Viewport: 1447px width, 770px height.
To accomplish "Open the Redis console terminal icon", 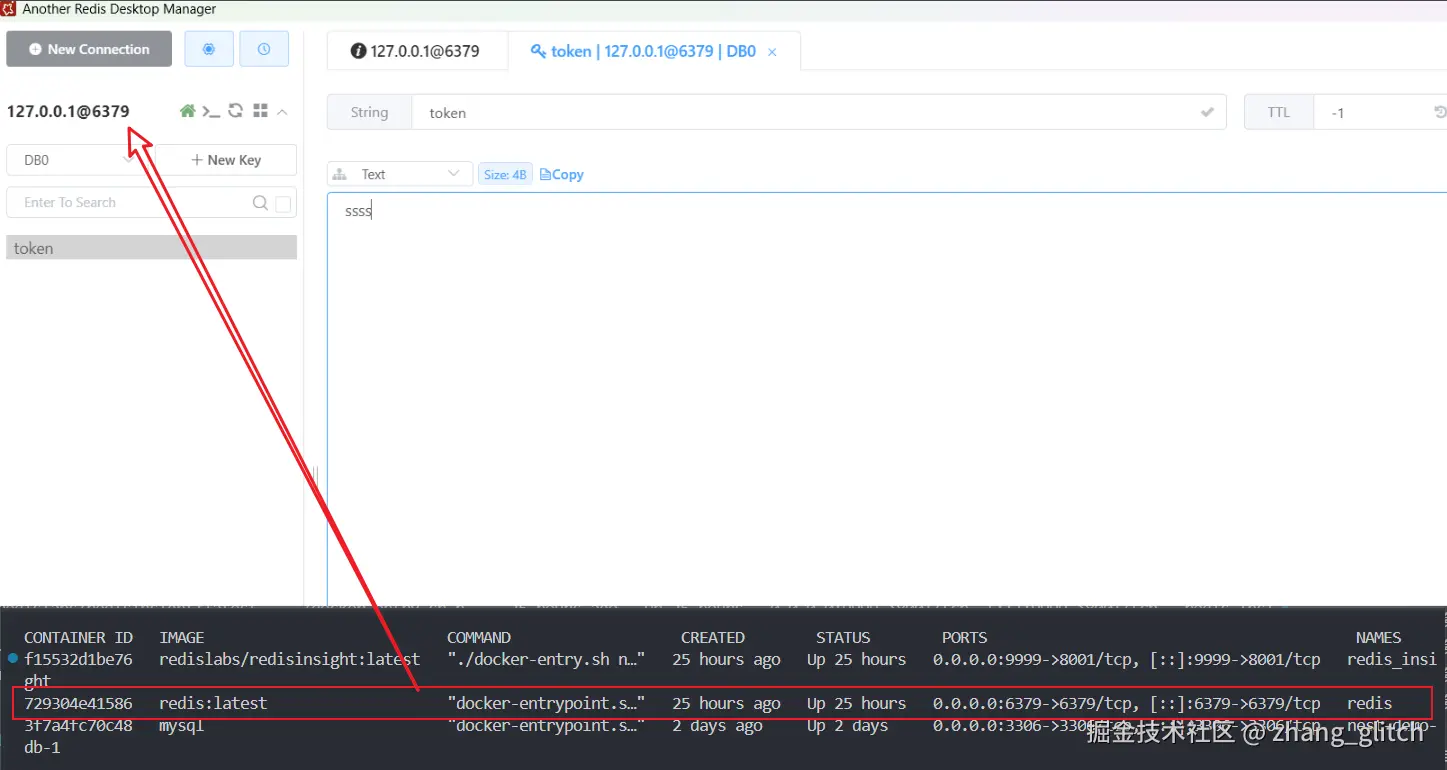I will pyautogui.click(x=211, y=111).
